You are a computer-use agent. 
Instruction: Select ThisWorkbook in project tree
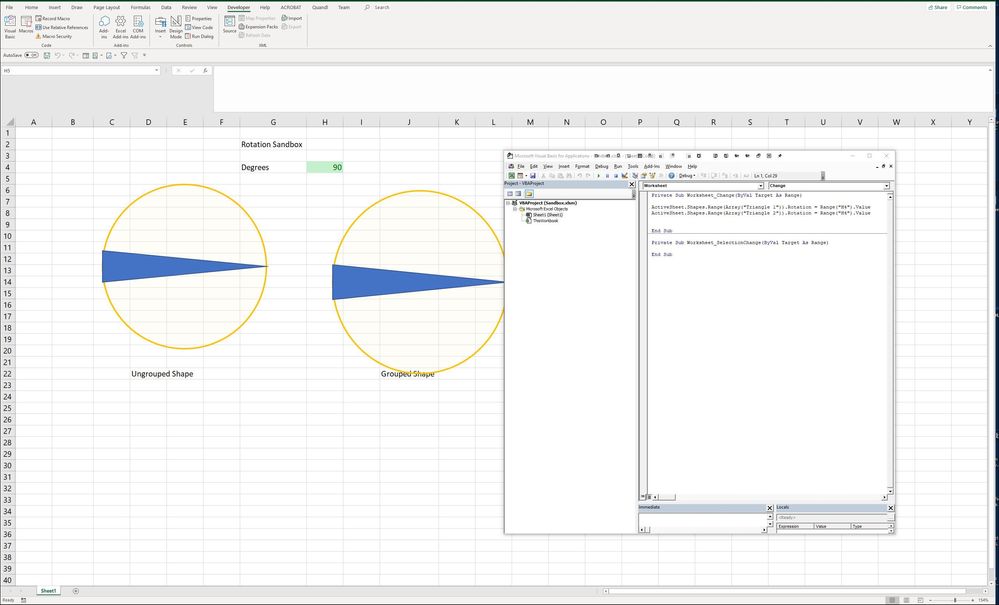[x=542, y=221]
